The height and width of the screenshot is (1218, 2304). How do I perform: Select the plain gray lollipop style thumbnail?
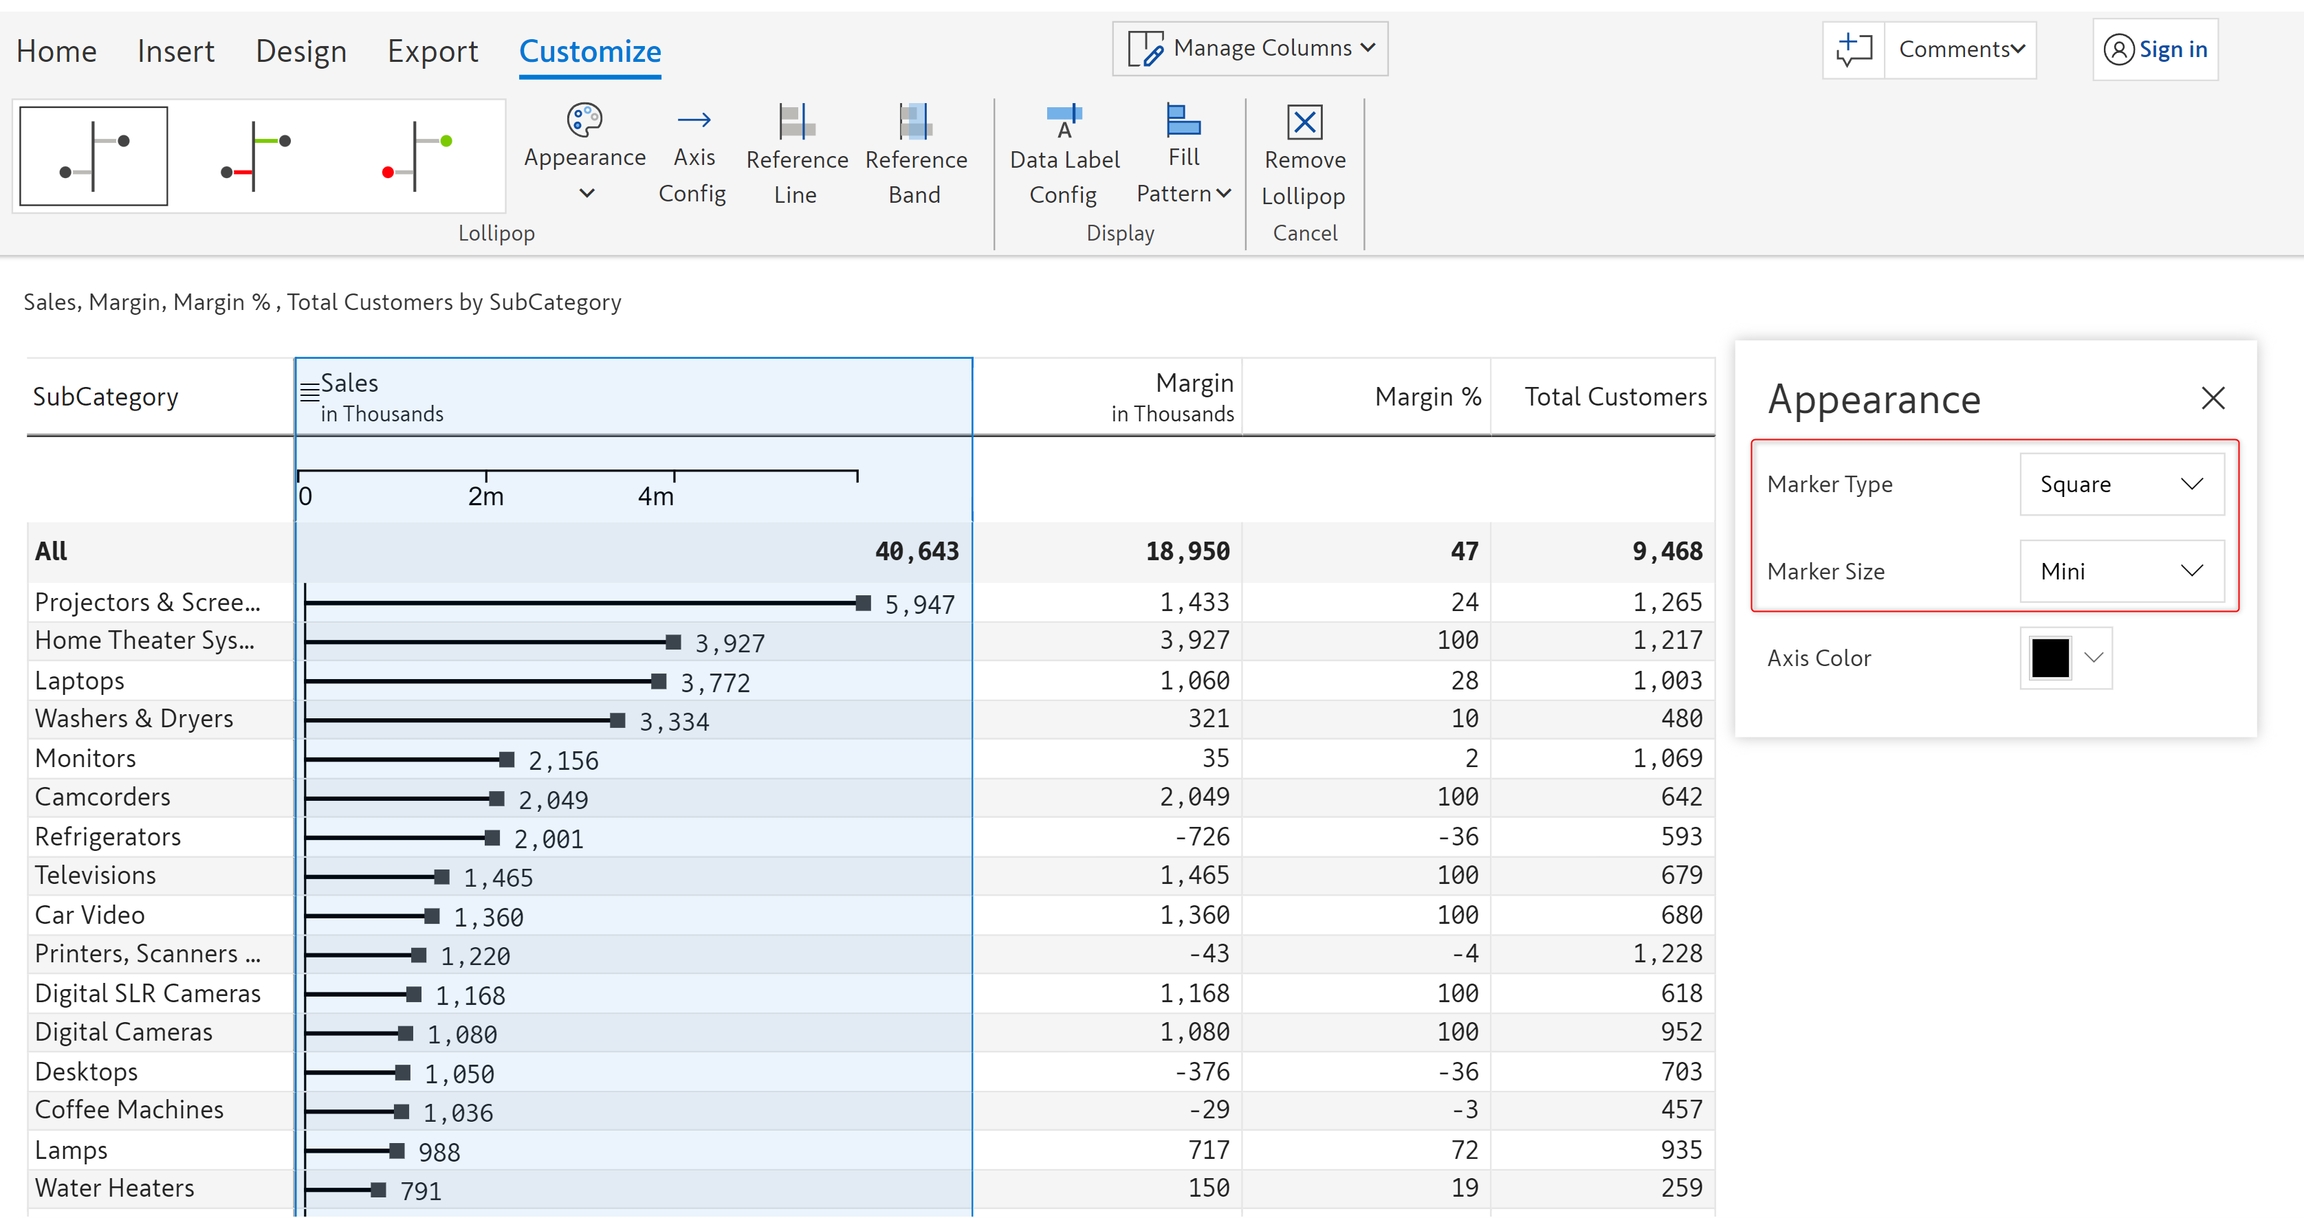click(x=94, y=156)
